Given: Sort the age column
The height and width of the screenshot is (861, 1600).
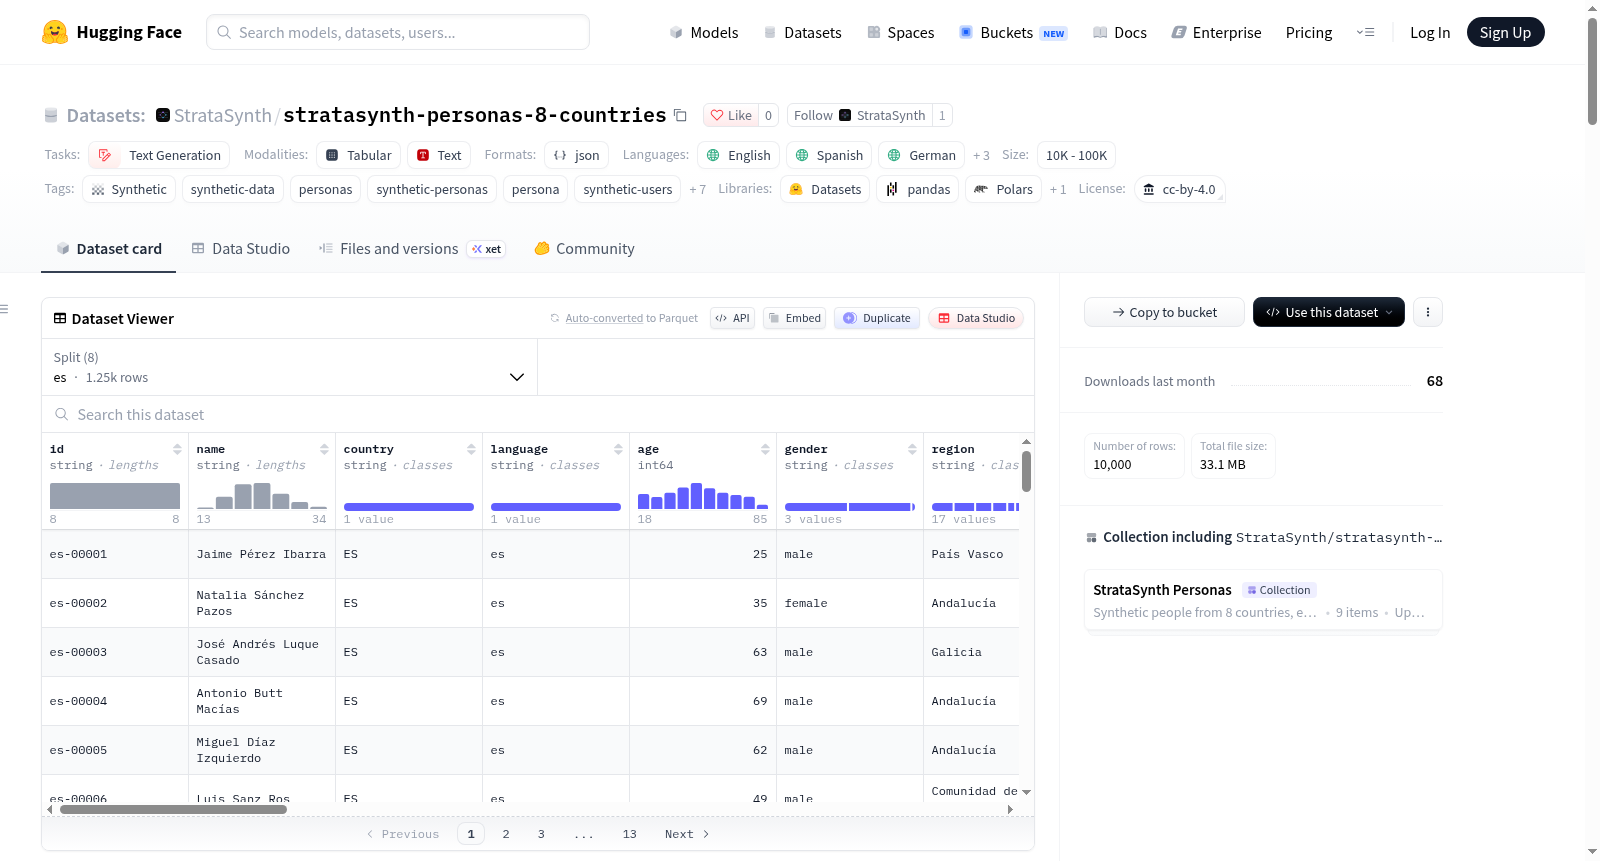Looking at the screenshot, I should 765,449.
